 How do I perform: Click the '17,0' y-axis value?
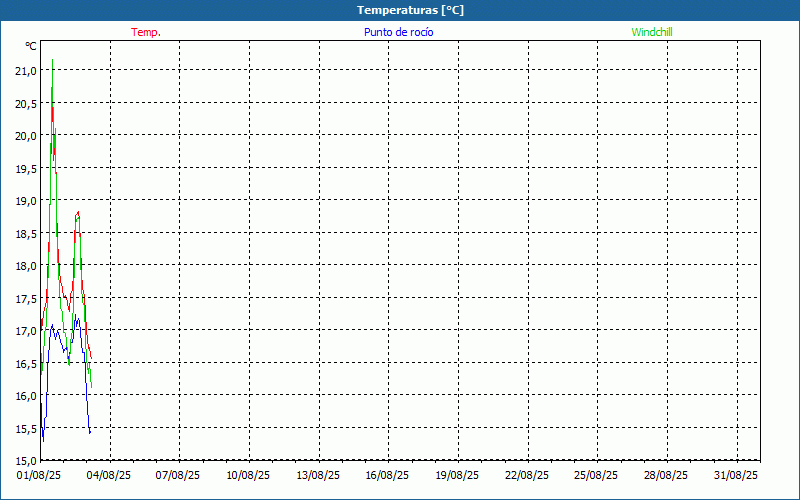point(26,331)
